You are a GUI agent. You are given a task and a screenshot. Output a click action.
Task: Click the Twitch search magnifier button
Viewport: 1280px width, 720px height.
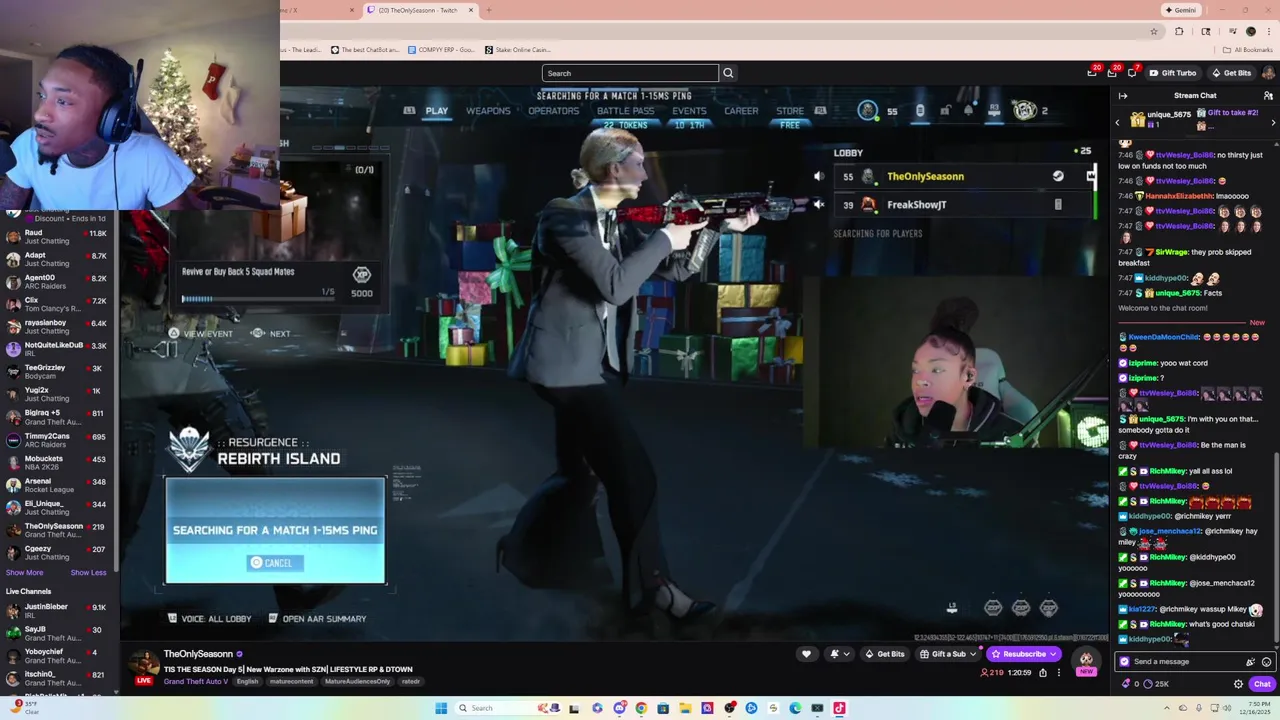click(728, 73)
